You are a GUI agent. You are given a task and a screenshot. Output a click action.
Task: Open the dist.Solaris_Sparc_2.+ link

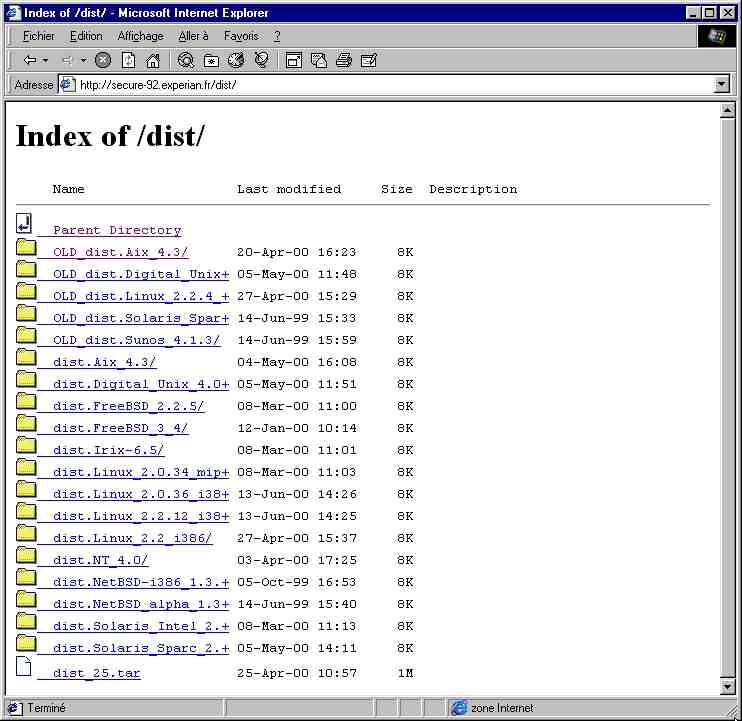[x=141, y=648]
